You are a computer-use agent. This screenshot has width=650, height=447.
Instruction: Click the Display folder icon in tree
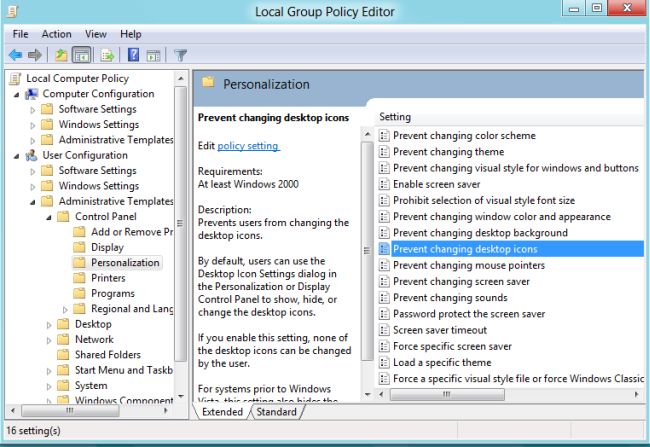(79, 247)
